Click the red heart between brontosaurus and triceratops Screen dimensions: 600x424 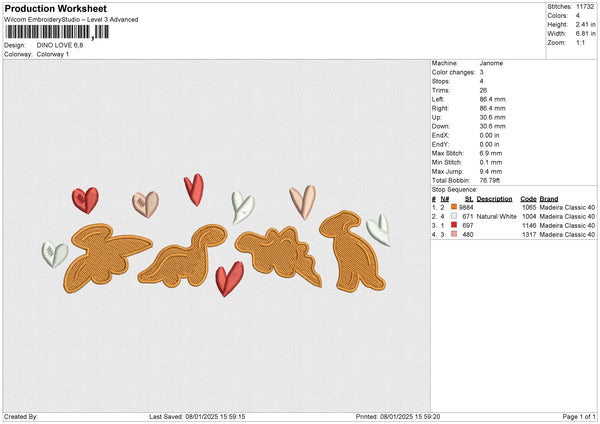tap(229, 279)
